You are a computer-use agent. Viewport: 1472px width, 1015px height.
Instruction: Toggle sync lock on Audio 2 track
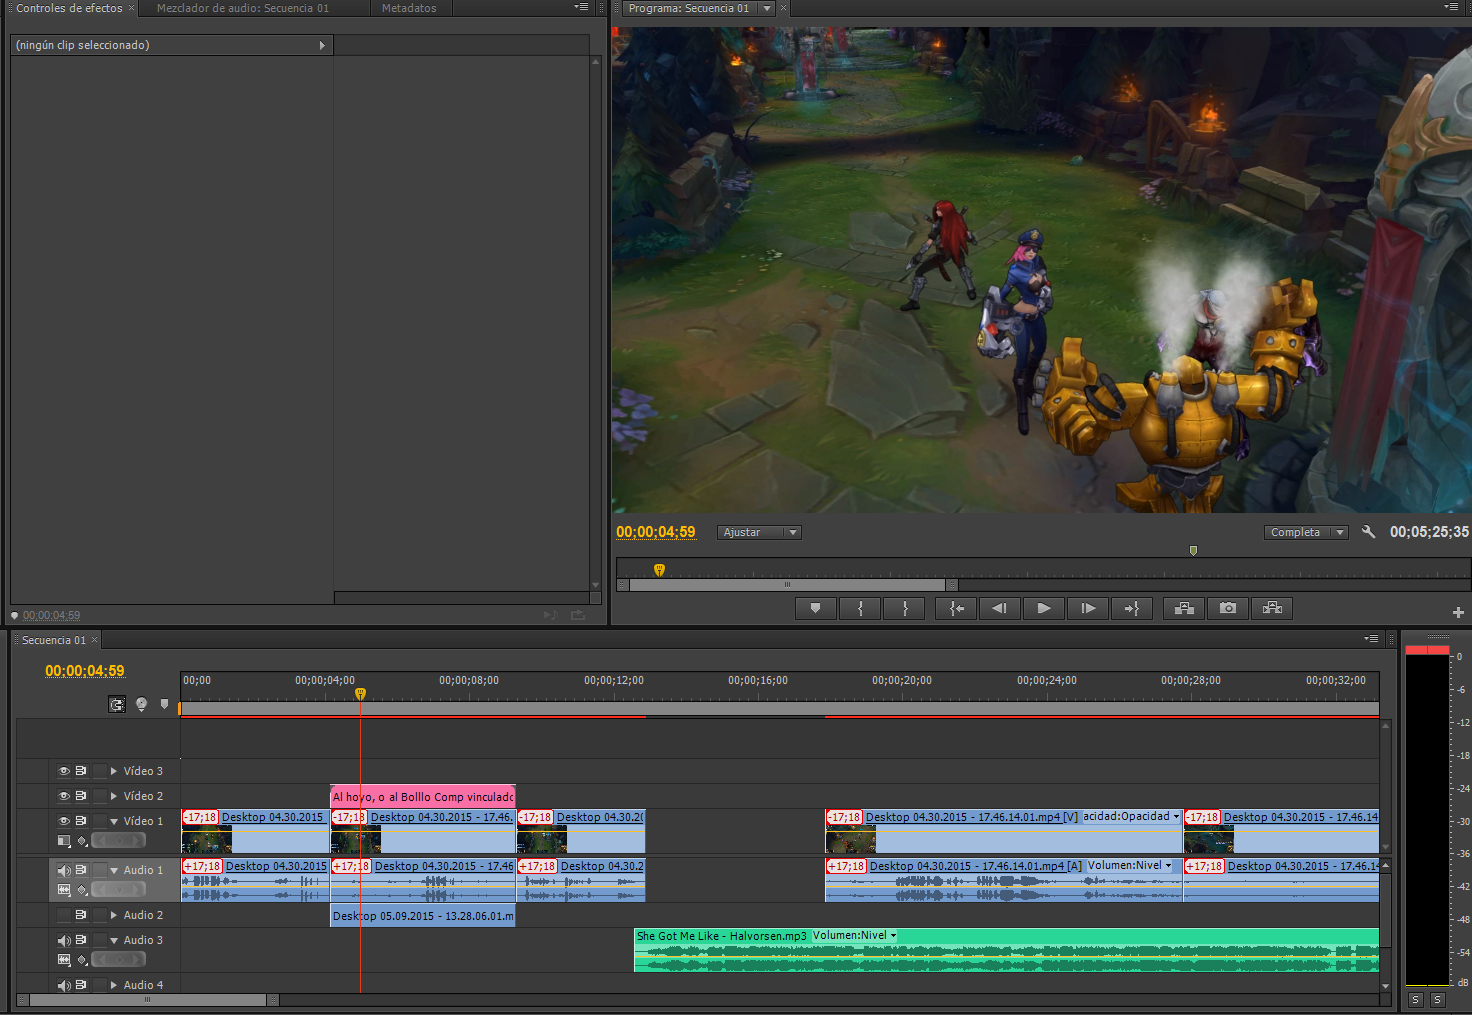tap(81, 915)
